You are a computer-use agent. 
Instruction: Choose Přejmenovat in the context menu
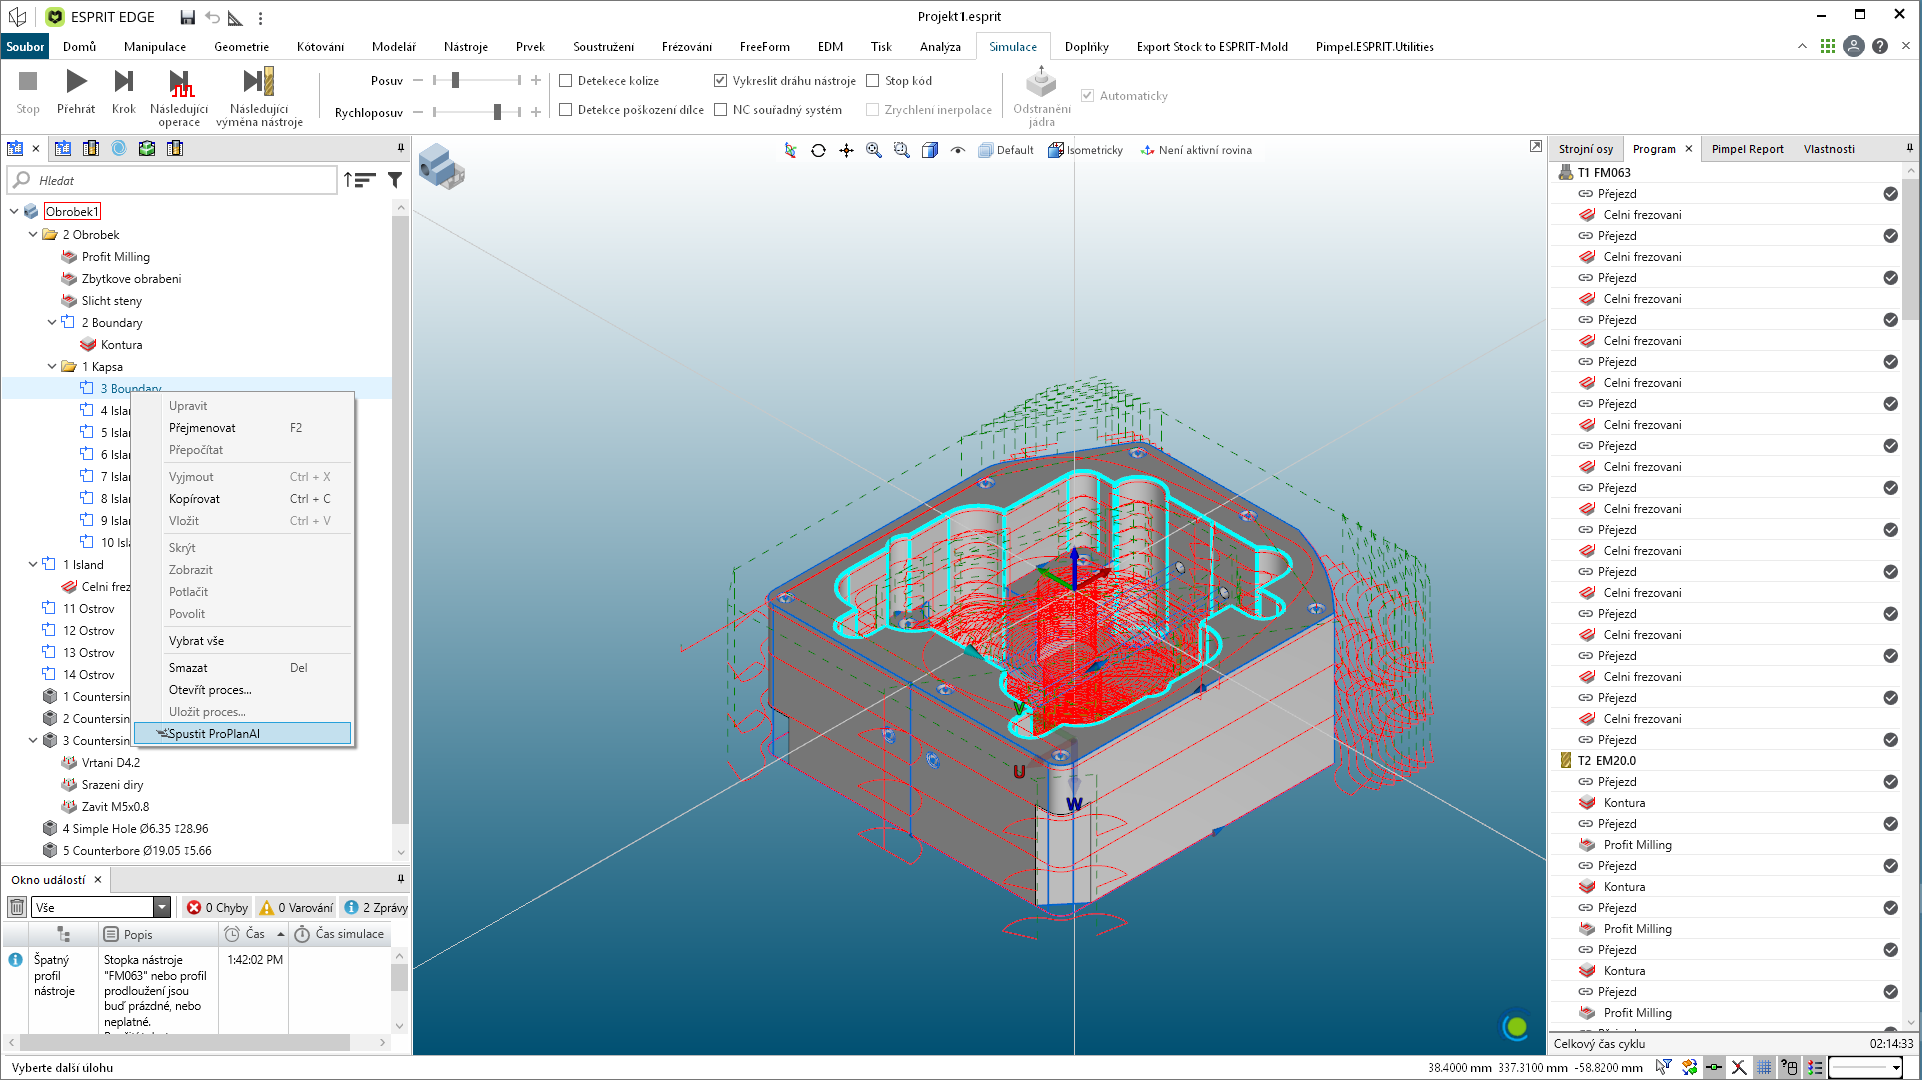pos(202,428)
